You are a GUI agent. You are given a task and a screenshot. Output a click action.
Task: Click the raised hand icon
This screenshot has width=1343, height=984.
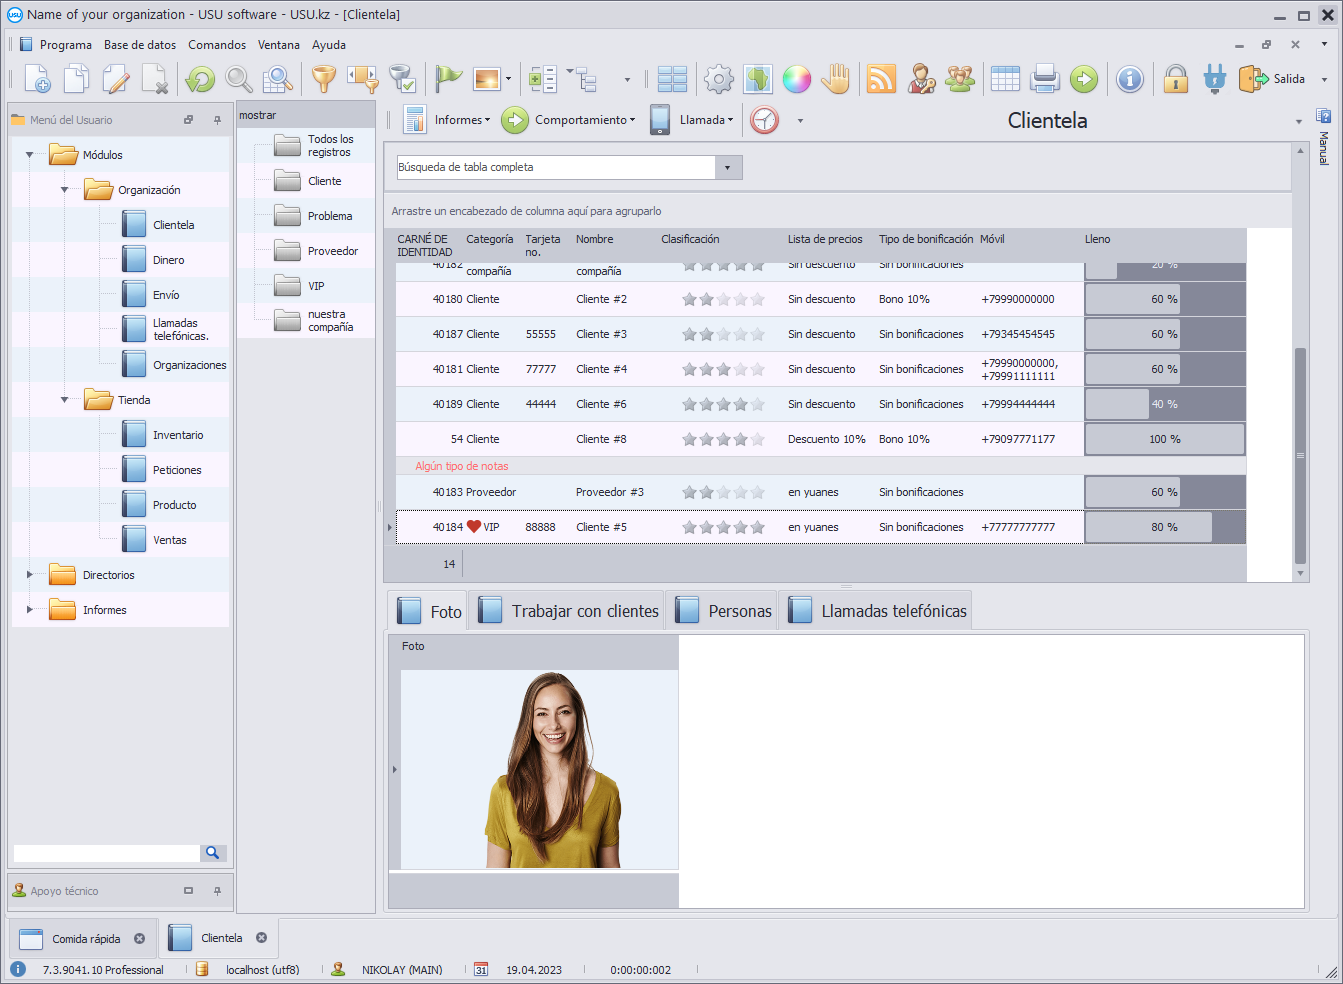(x=836, y=79)
